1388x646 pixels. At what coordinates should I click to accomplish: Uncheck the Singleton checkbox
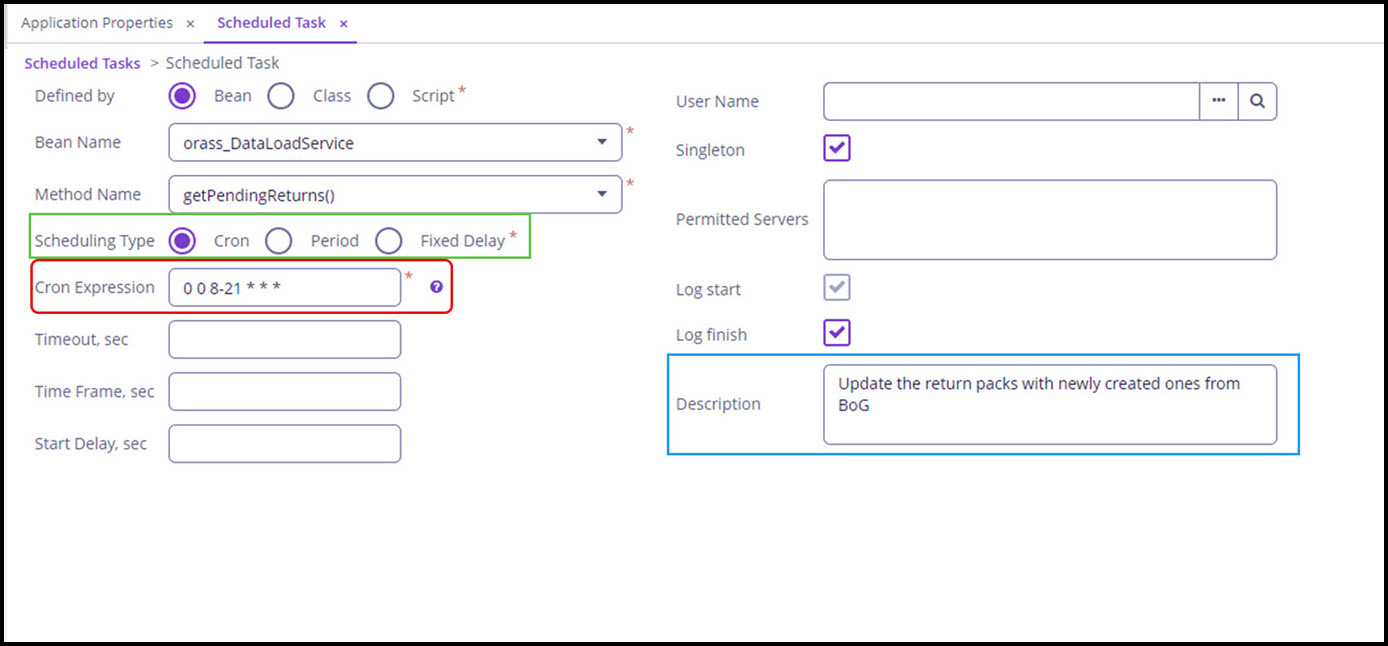click(x=836, y=148)
